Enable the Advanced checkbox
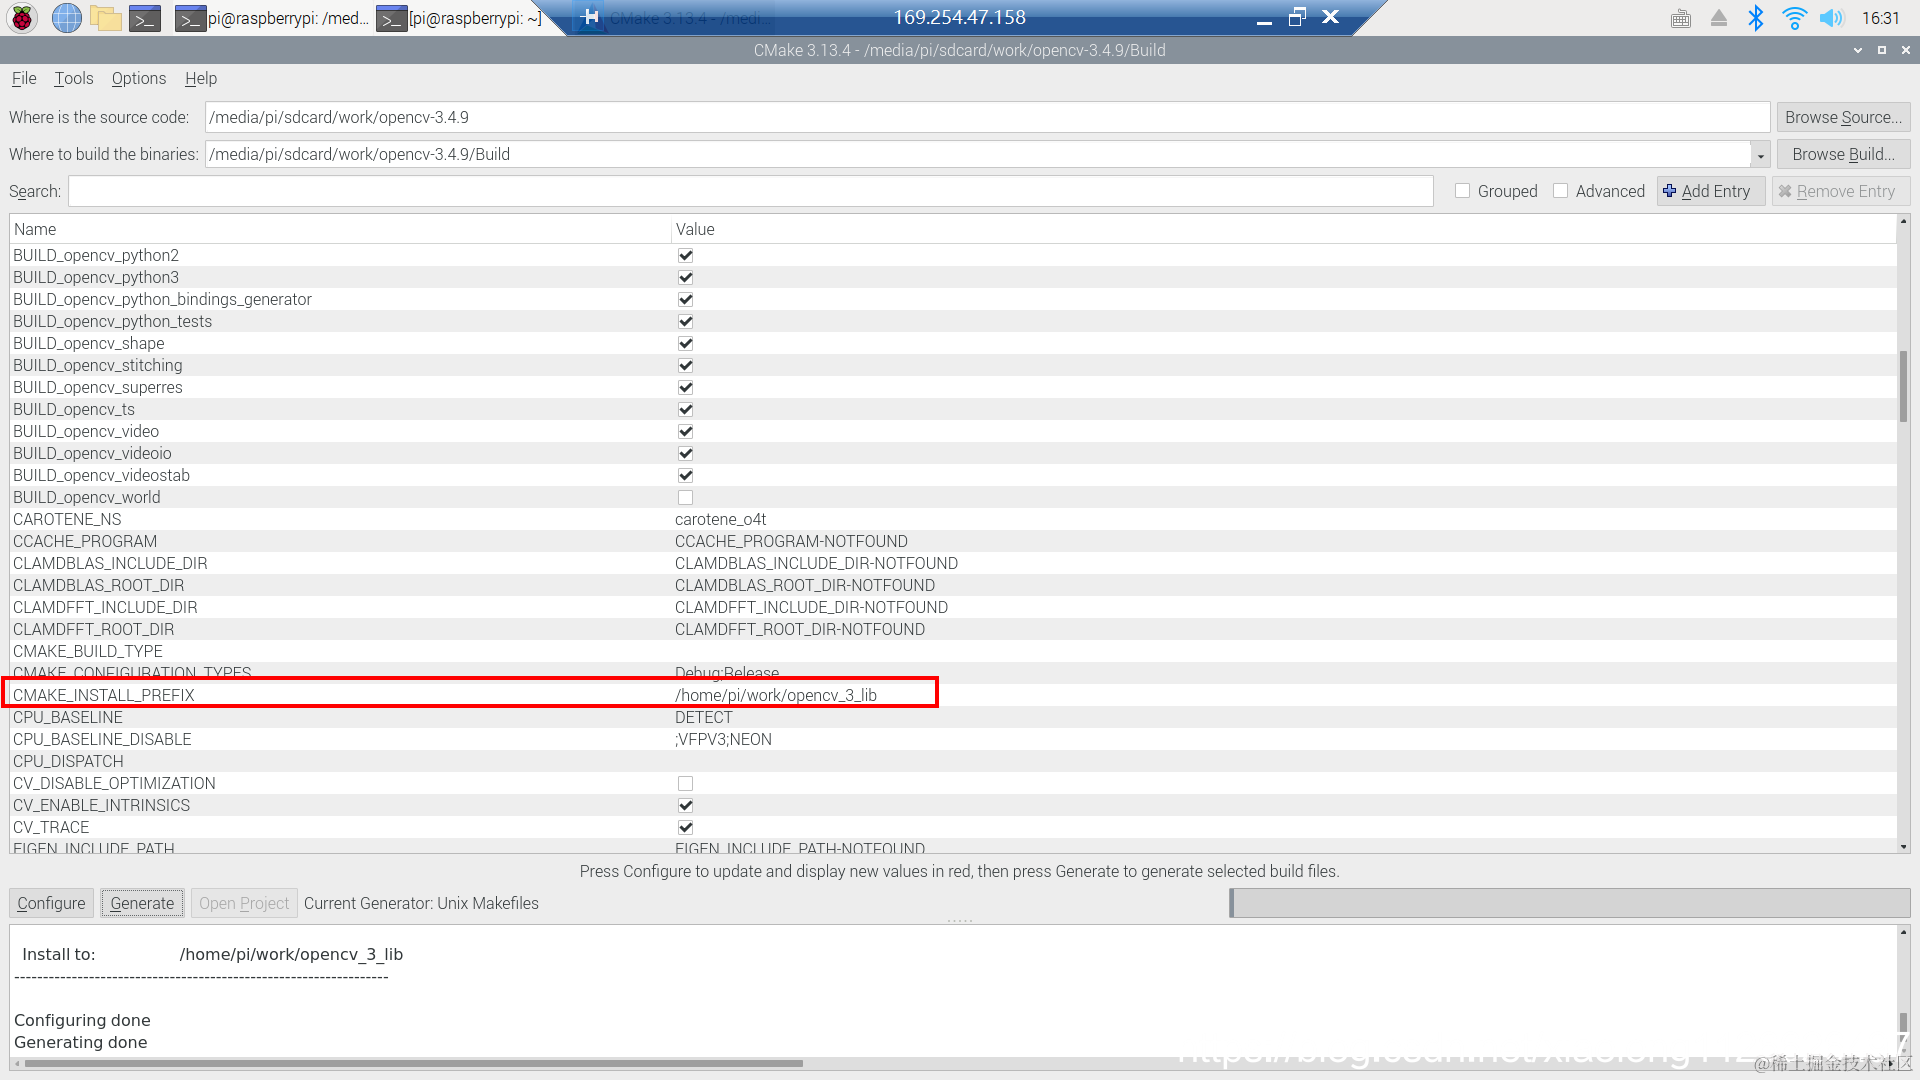This screenshot has height=1080, width=1920. (1560, 191)
